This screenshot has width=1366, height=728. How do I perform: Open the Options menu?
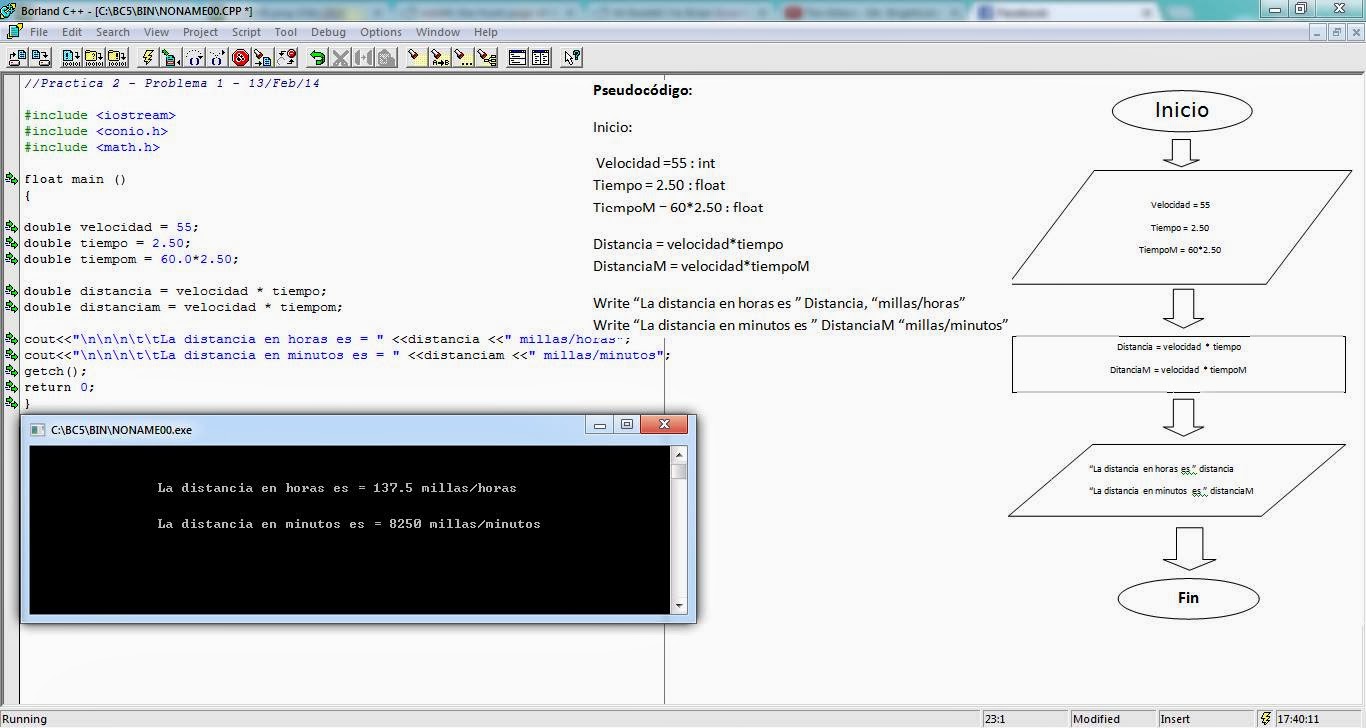click(380, 31)
